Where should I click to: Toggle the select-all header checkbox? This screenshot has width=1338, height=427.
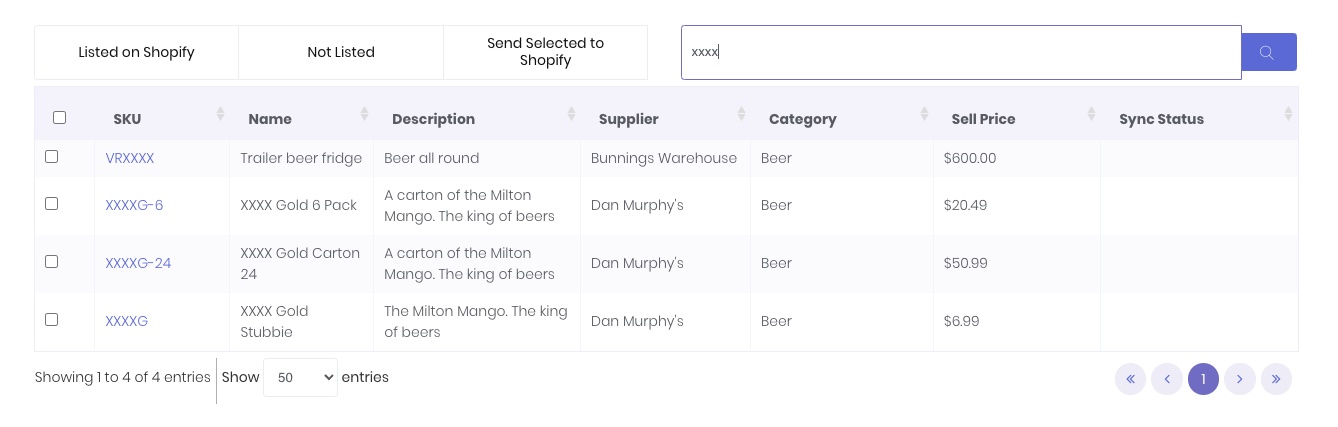coord(59,118)
